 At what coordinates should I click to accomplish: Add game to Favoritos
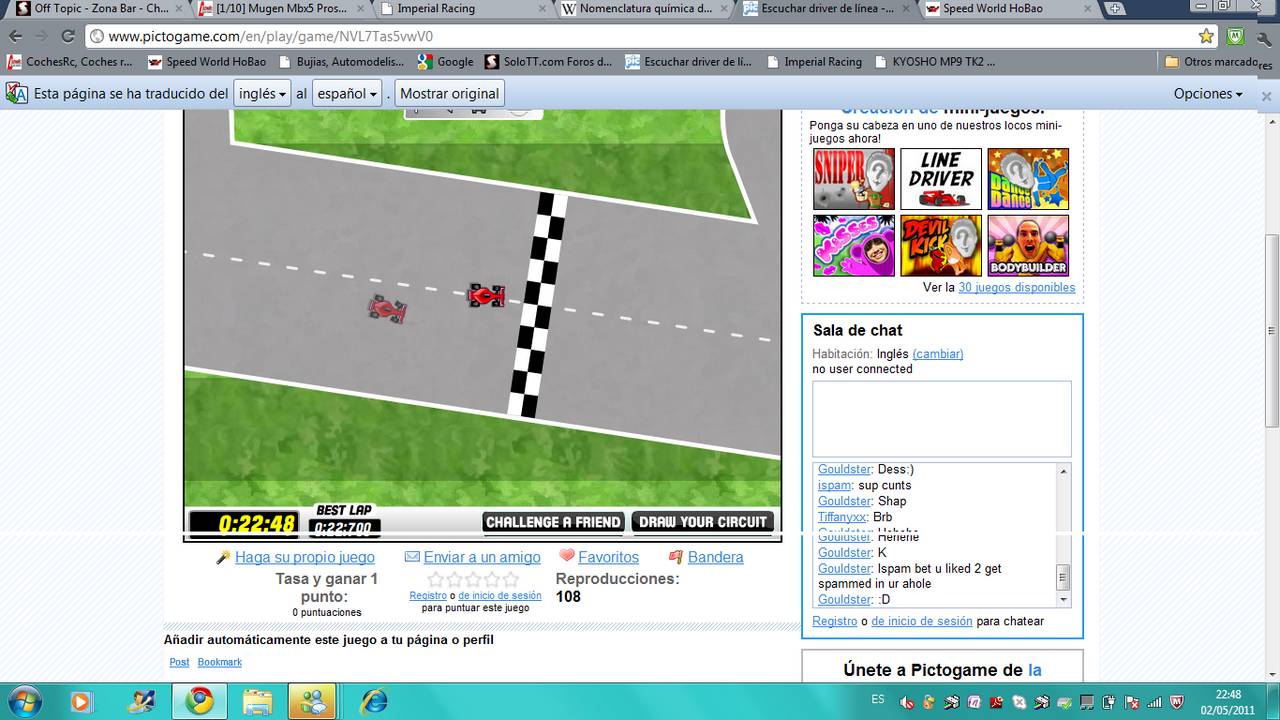coord(608,557)
